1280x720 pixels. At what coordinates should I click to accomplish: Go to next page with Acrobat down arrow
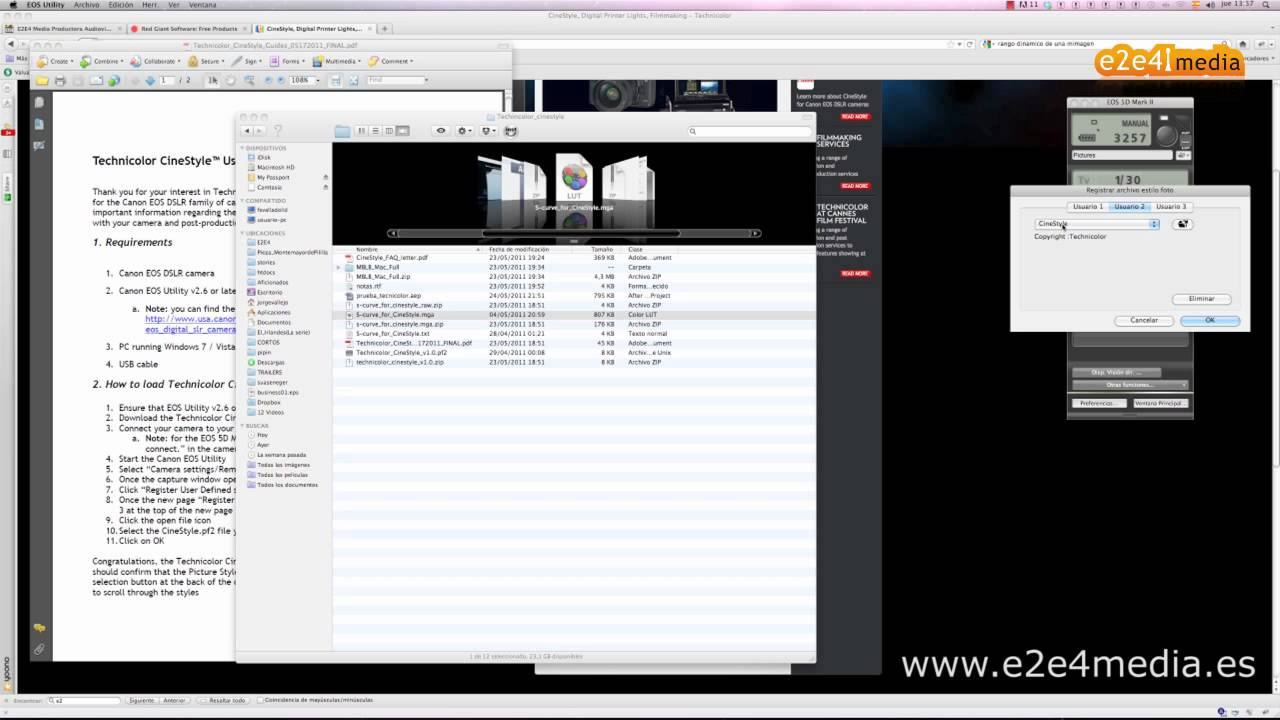(150, 80)
